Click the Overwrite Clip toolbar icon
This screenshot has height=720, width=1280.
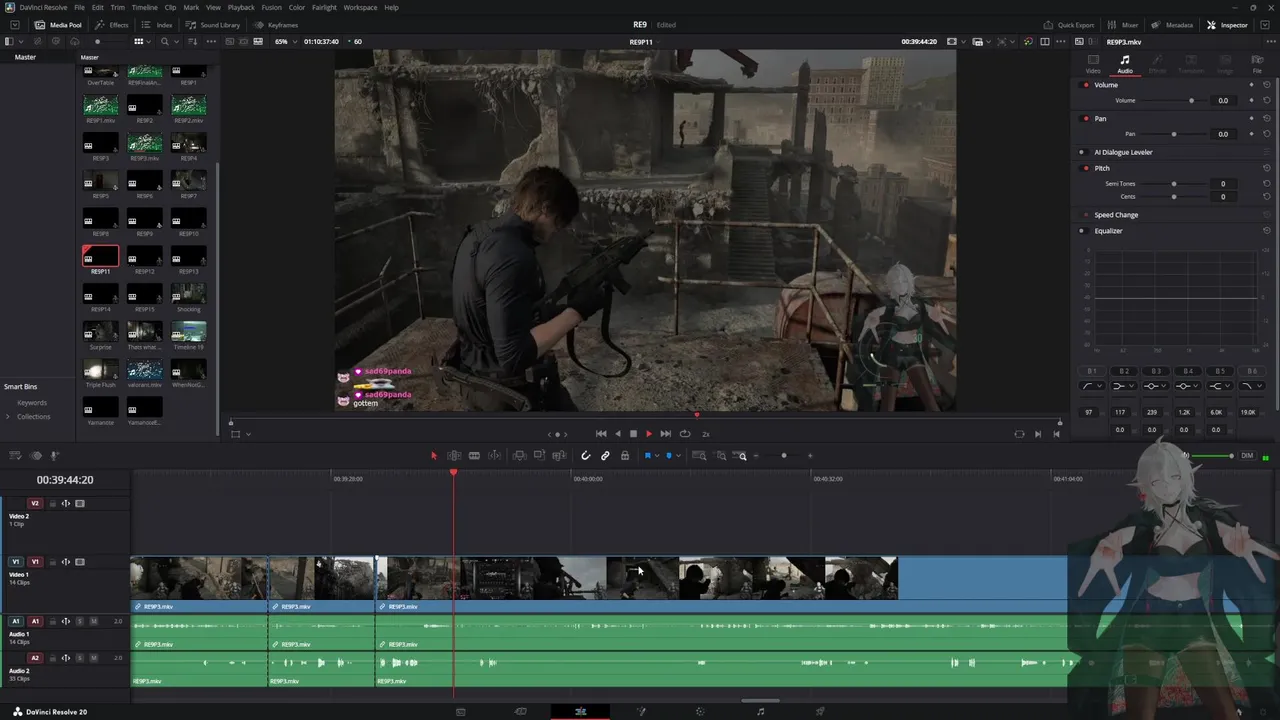point(539,456)
